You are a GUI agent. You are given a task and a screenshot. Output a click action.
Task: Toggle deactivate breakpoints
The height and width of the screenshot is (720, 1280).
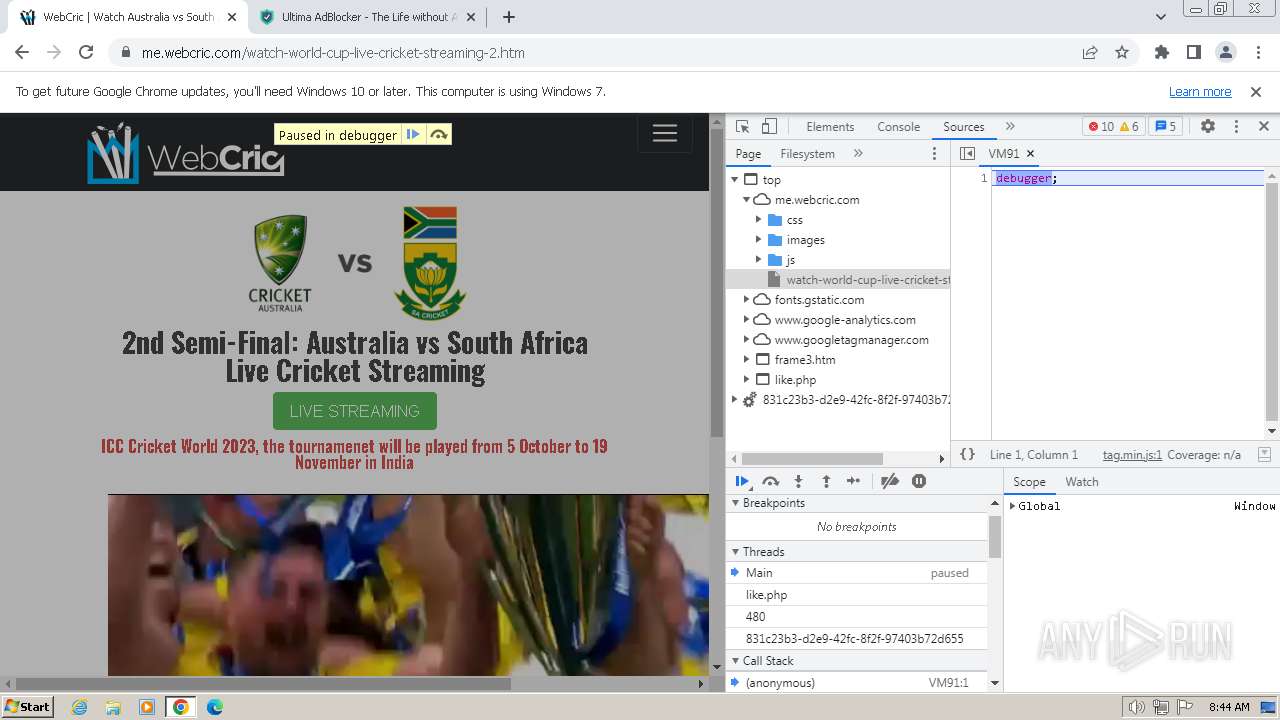[889, 482]
